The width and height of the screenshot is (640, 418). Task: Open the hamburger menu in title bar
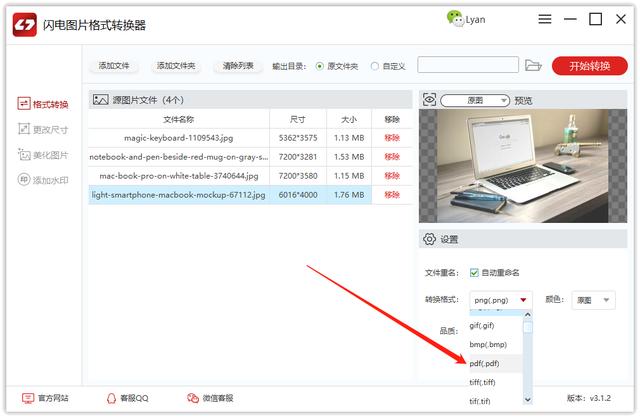(544, 19)
